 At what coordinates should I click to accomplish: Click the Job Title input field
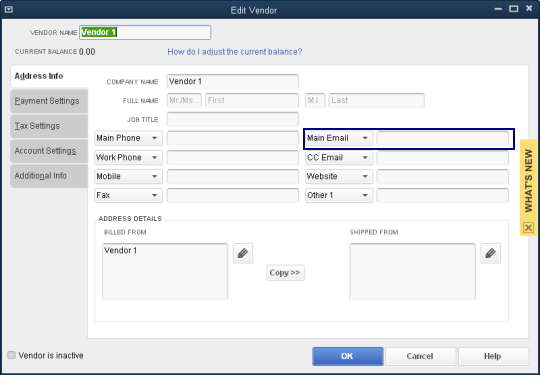[233, 119]
